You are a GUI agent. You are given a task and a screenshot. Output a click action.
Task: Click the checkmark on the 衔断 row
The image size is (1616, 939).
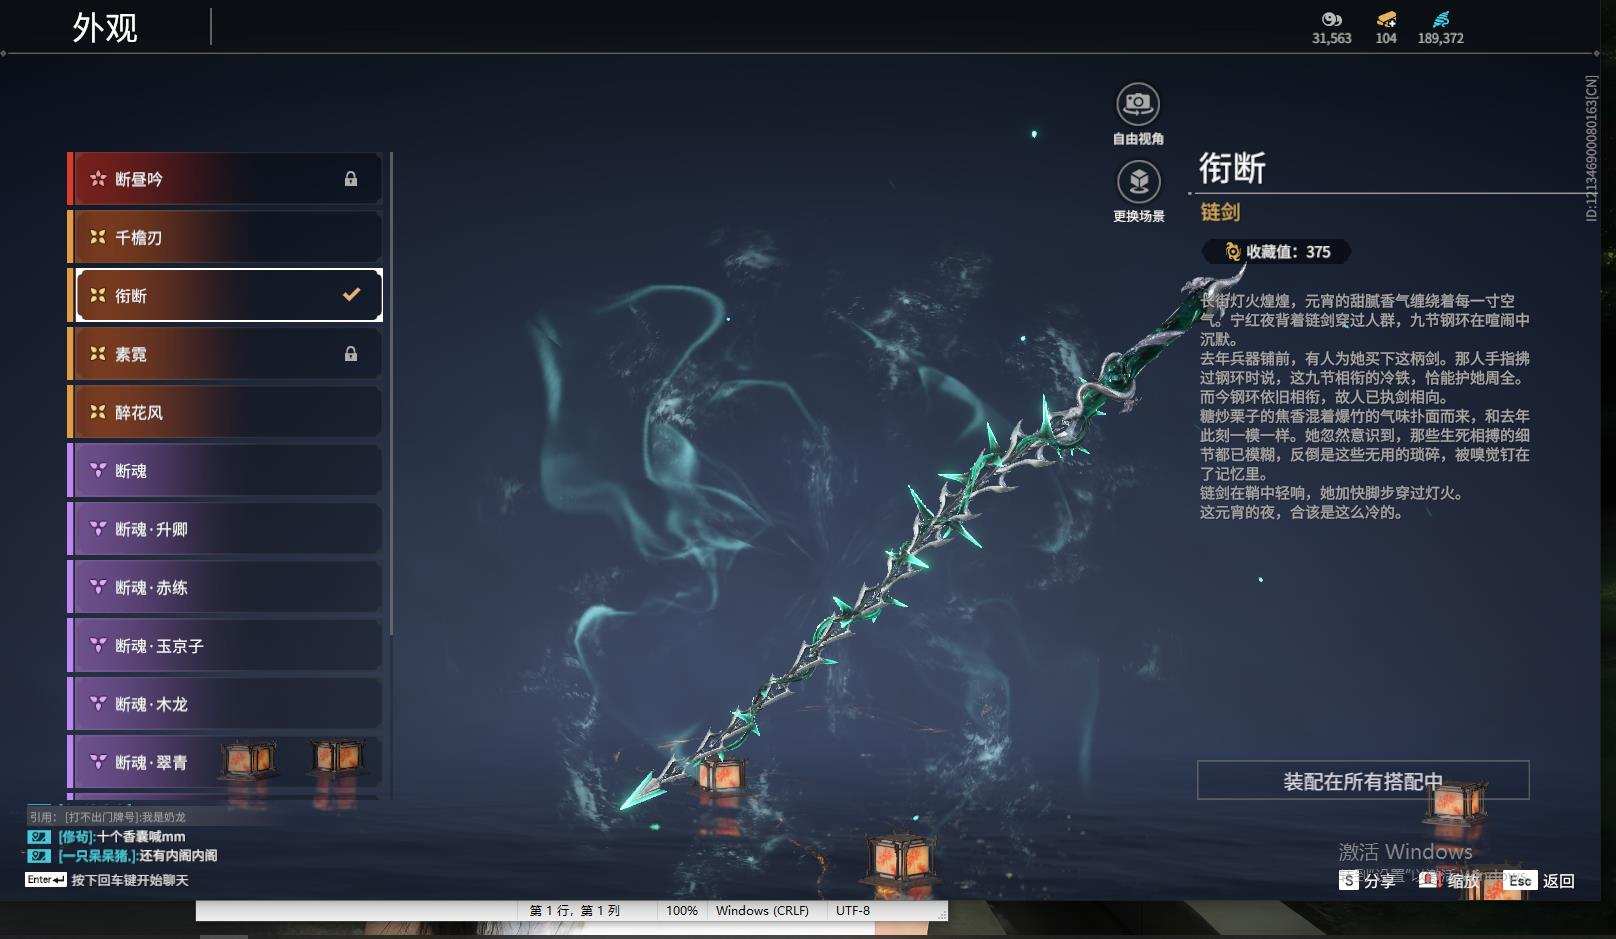tap(351, 295)
